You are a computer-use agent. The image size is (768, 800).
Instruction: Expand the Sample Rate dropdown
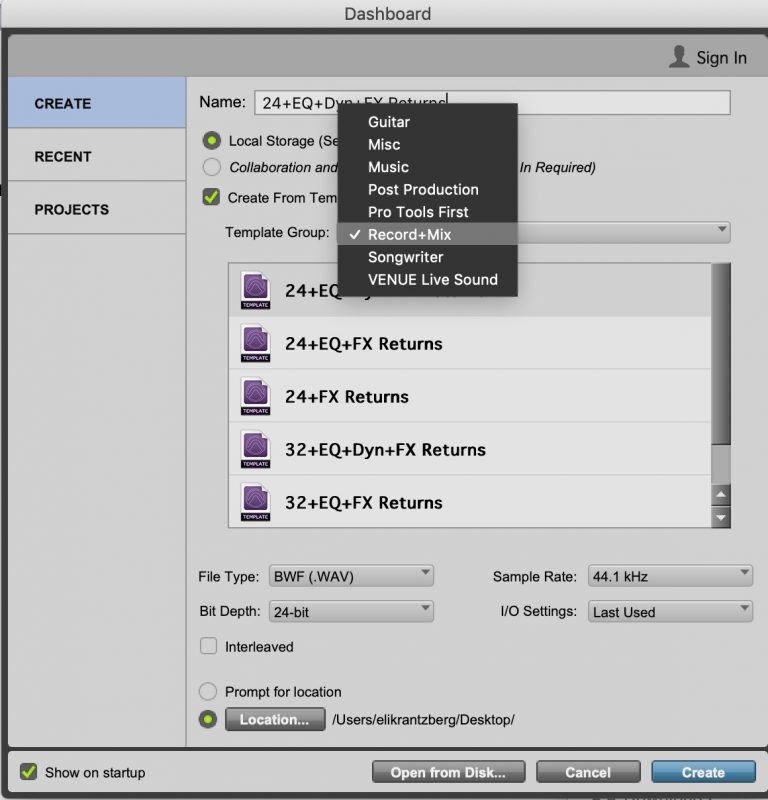(669, 576)
